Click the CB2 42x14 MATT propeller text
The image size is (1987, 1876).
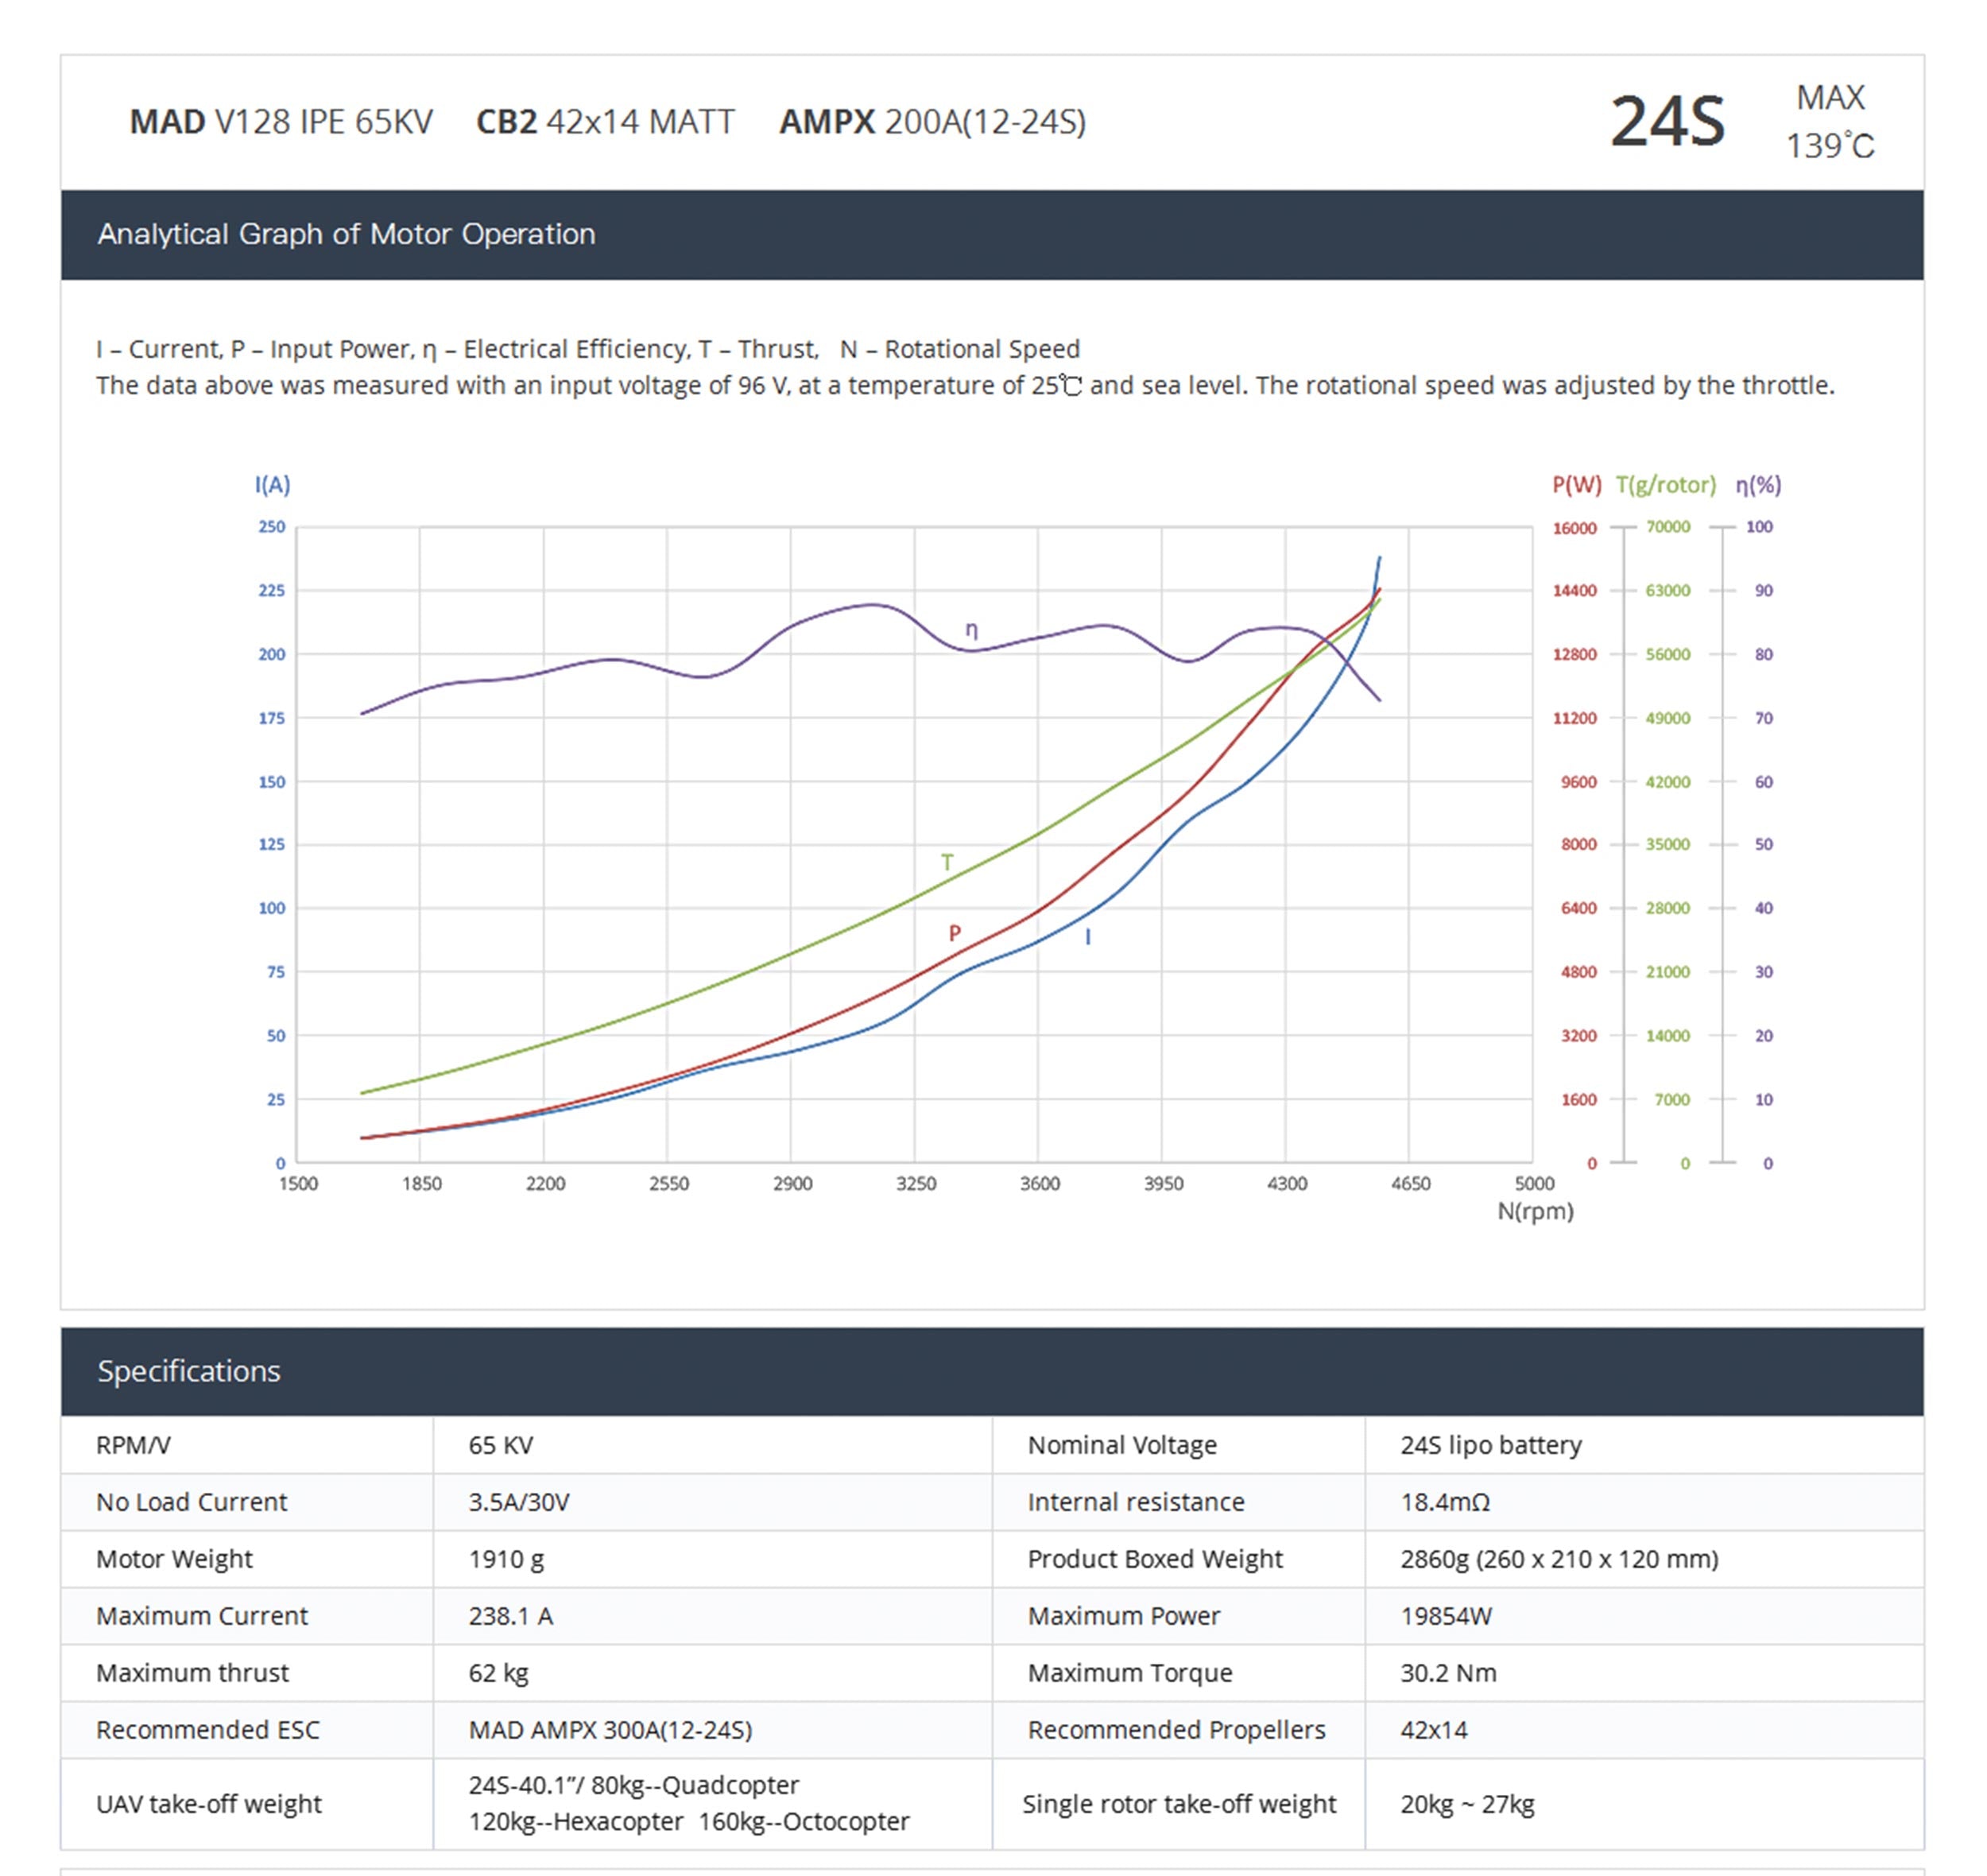click(605, 122)
